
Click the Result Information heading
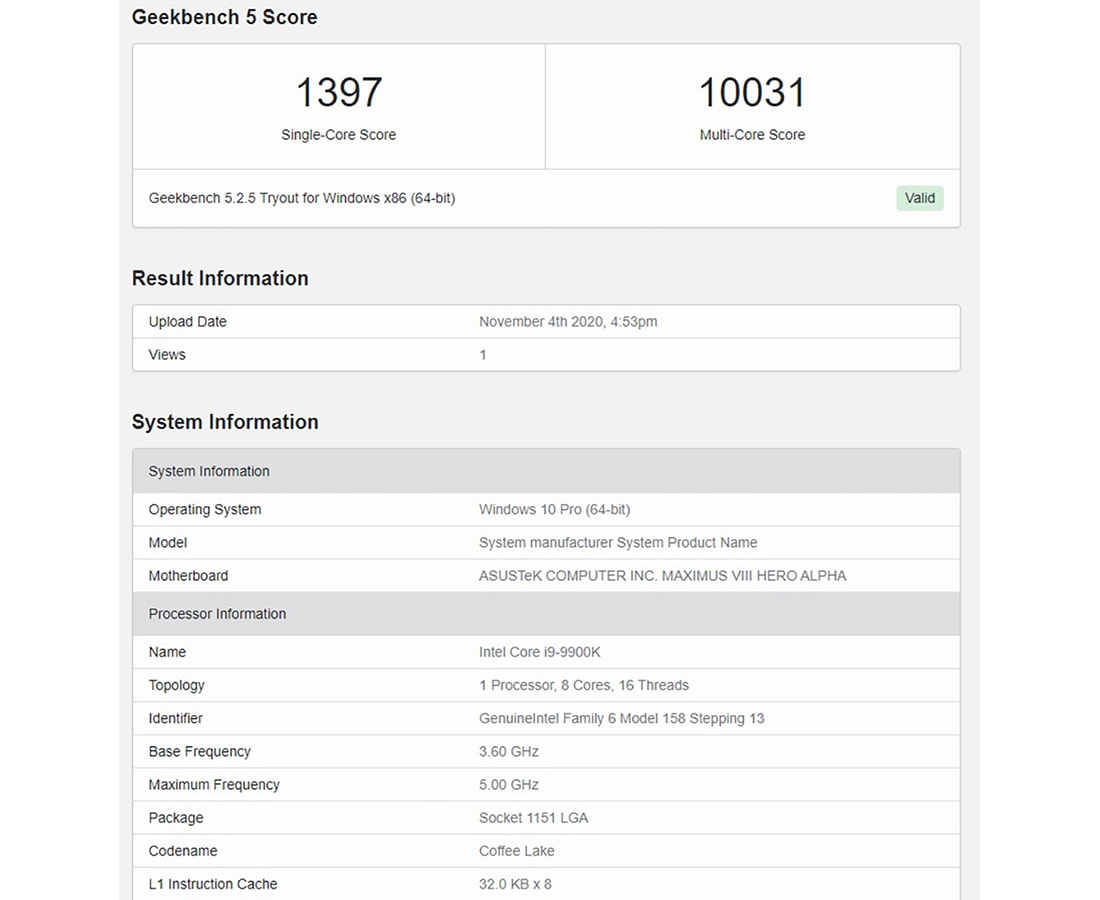coord(220,278)
